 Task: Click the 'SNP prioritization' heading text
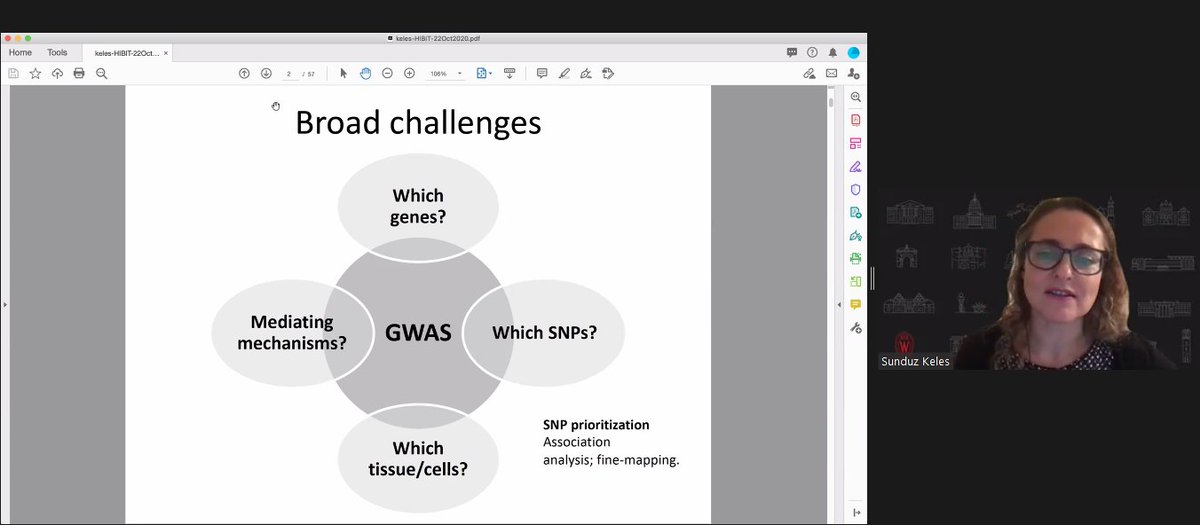pos(596,425)
